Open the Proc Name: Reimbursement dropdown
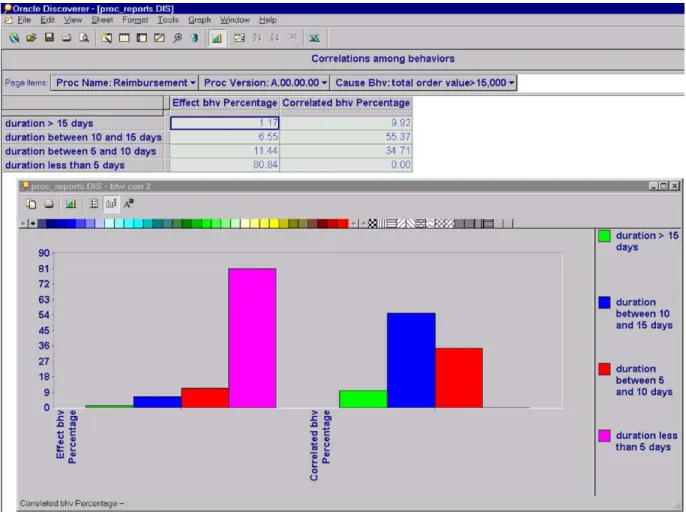The width and height of the screenshot is (686, 512). click(124, 83)
